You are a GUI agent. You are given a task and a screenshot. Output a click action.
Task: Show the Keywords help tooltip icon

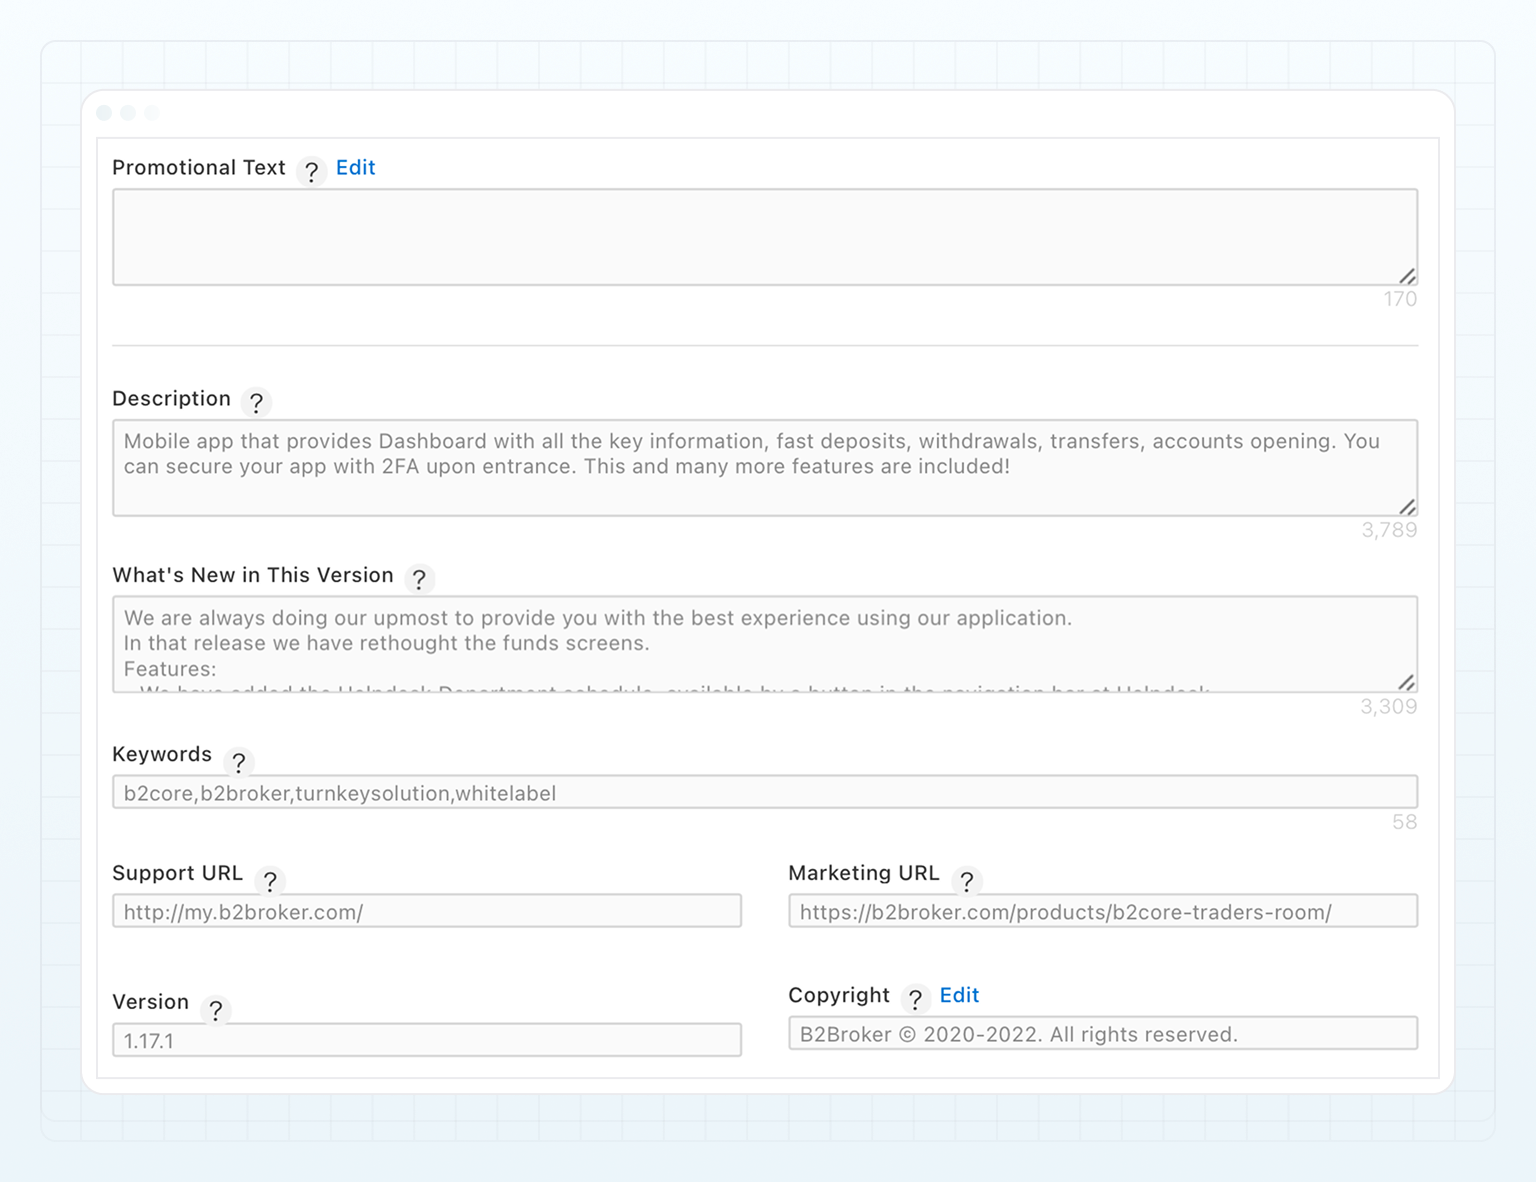(239, 763)
